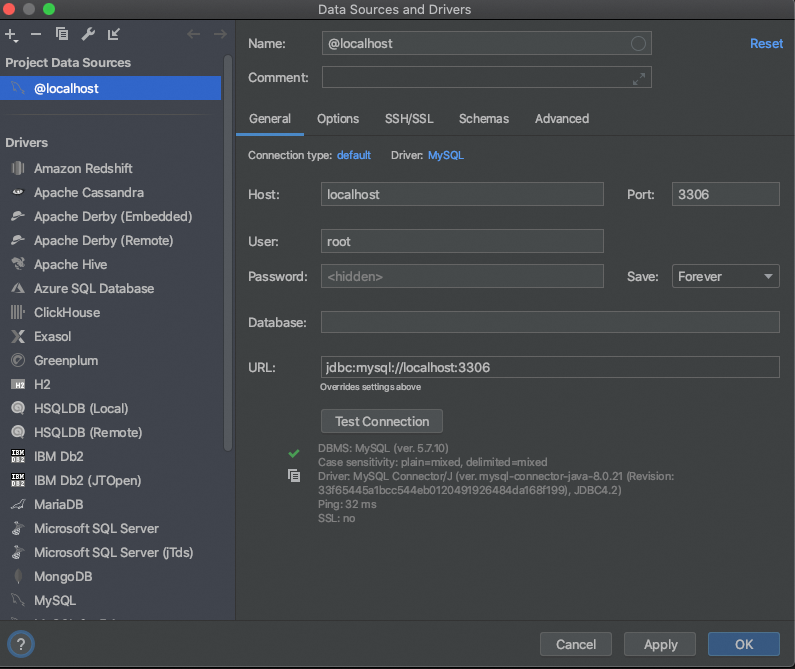Open the Save password dropdown set to Forever
This screenshot has width=795, height=669.
tap(726, 276)
